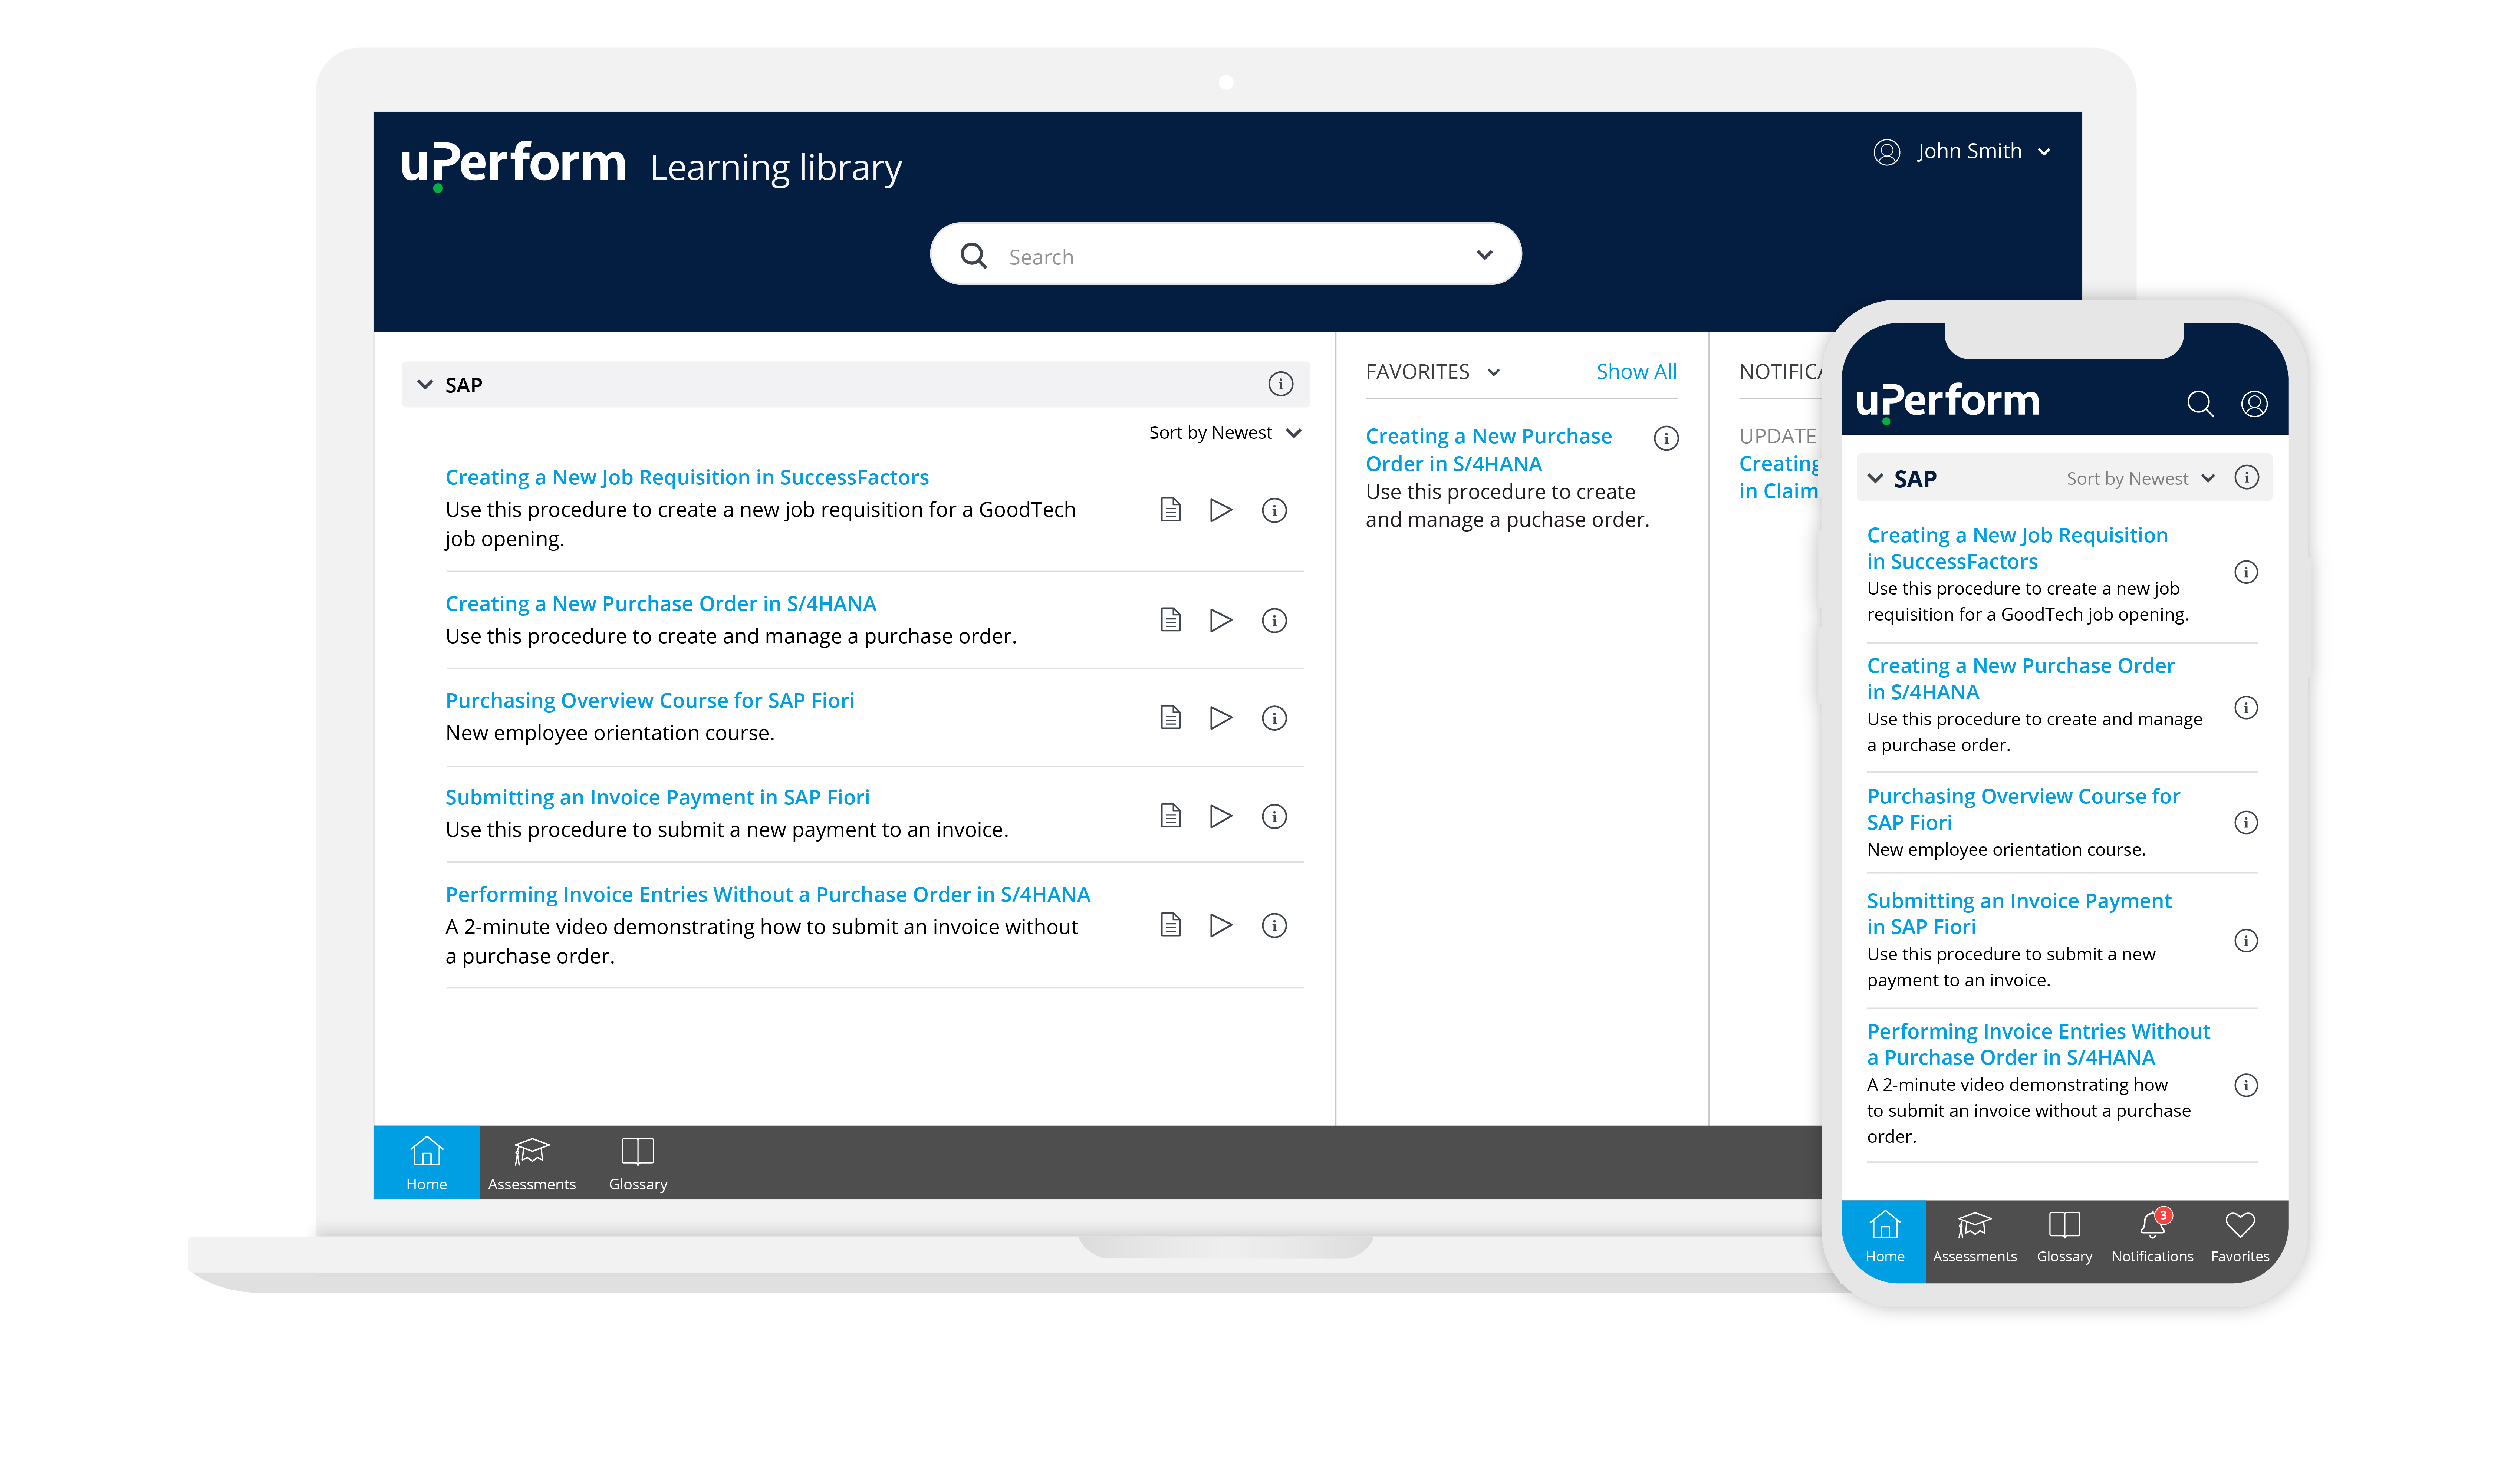
Task: Click into the Search input field
Action: (1200, 257)
